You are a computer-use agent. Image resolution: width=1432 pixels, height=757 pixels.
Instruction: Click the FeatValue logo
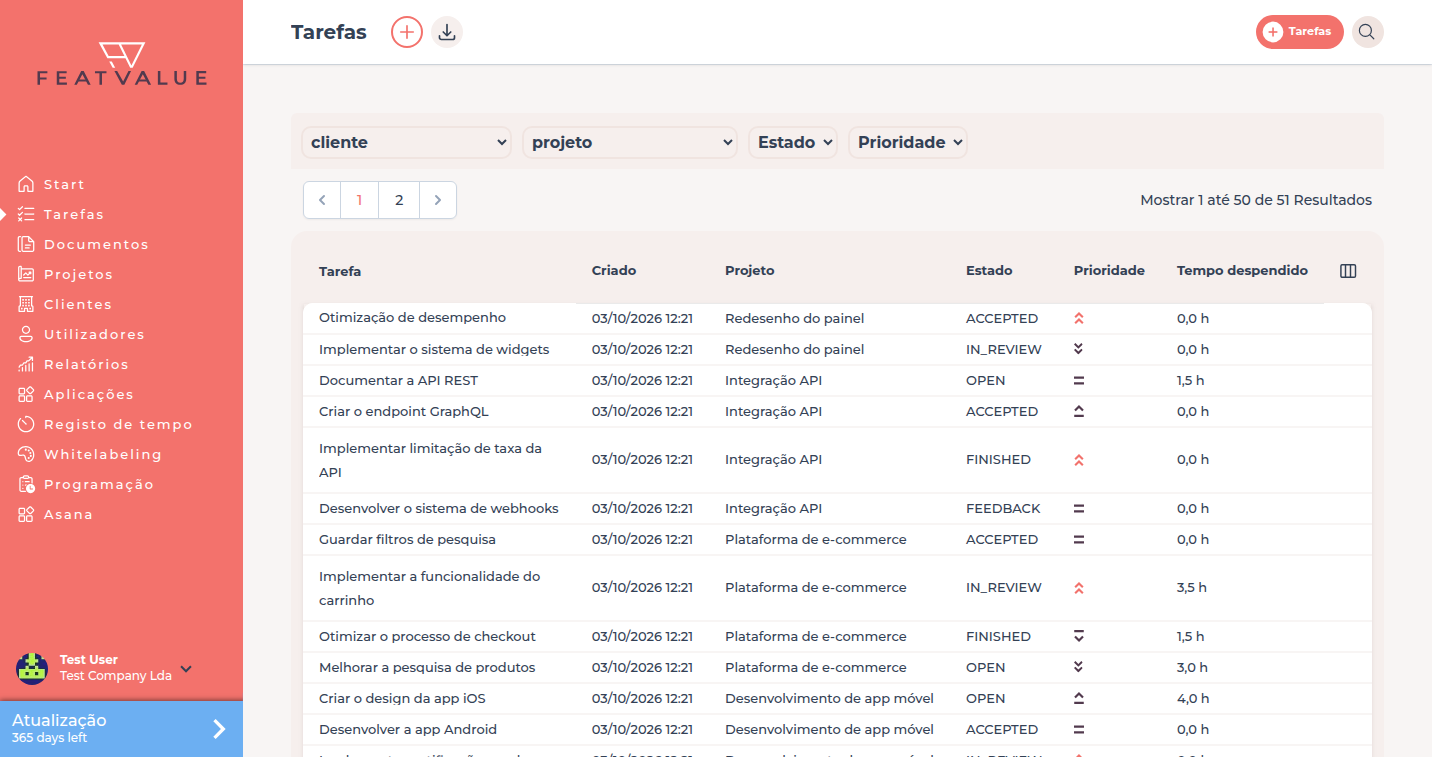click(x=122, y=64)
